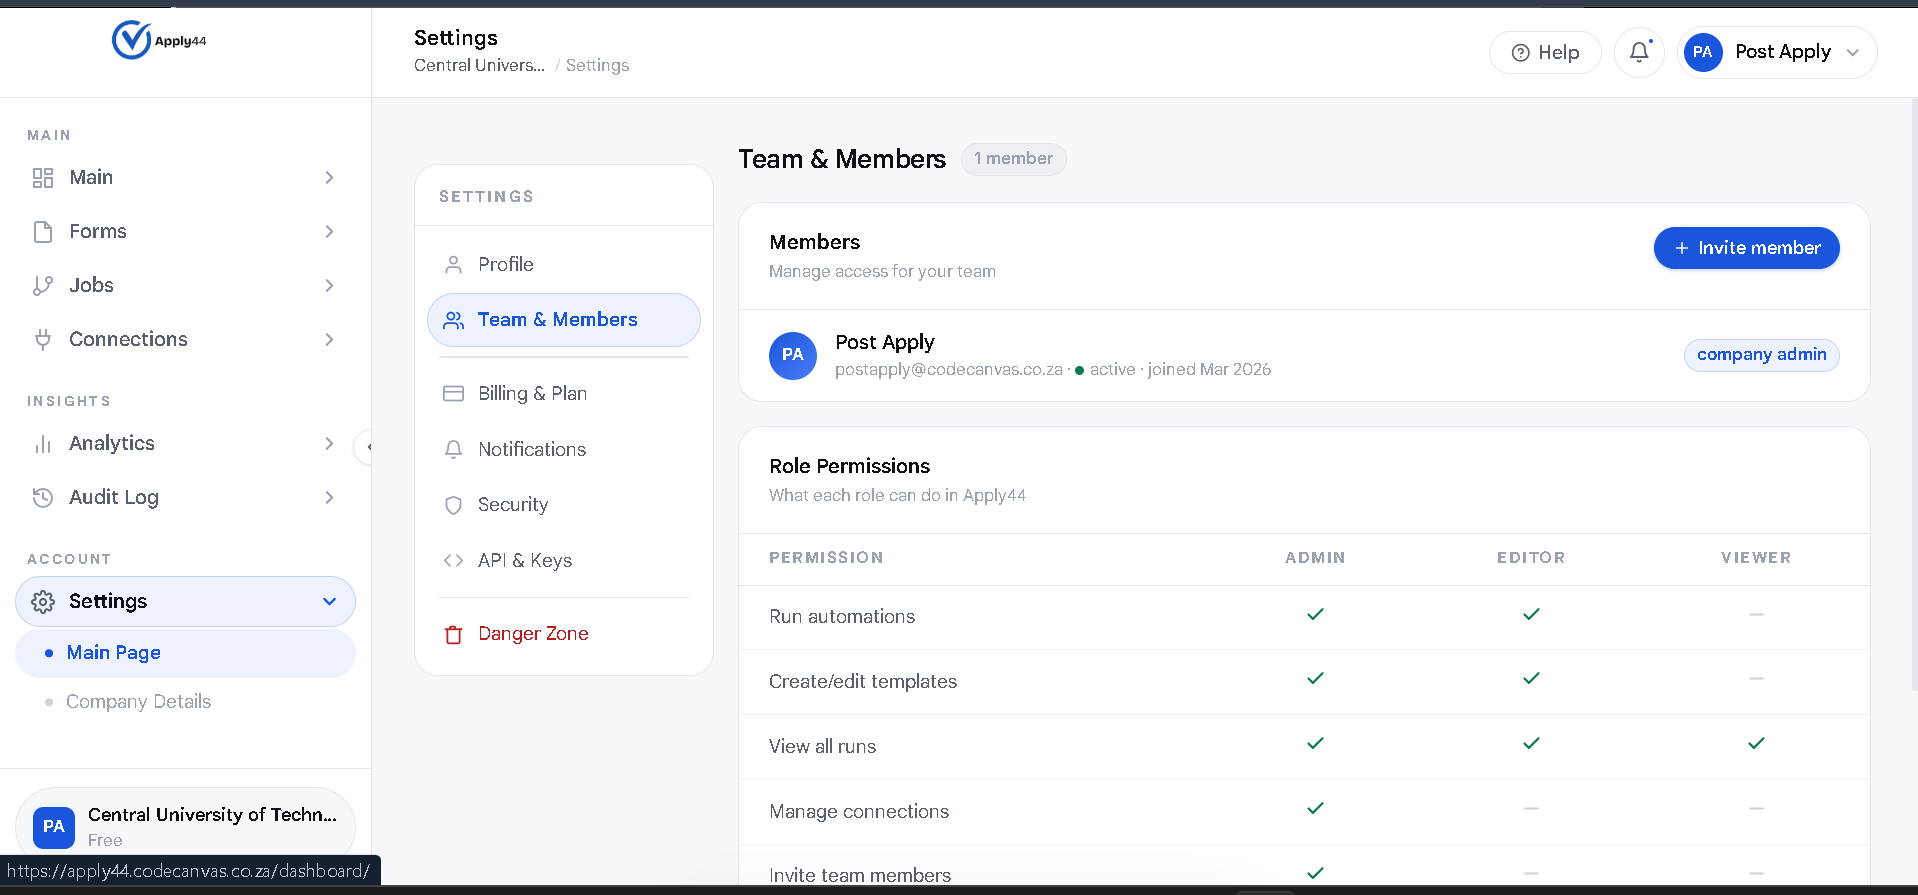
Task: Click Run automations permission row
Action: [1304, 617]
